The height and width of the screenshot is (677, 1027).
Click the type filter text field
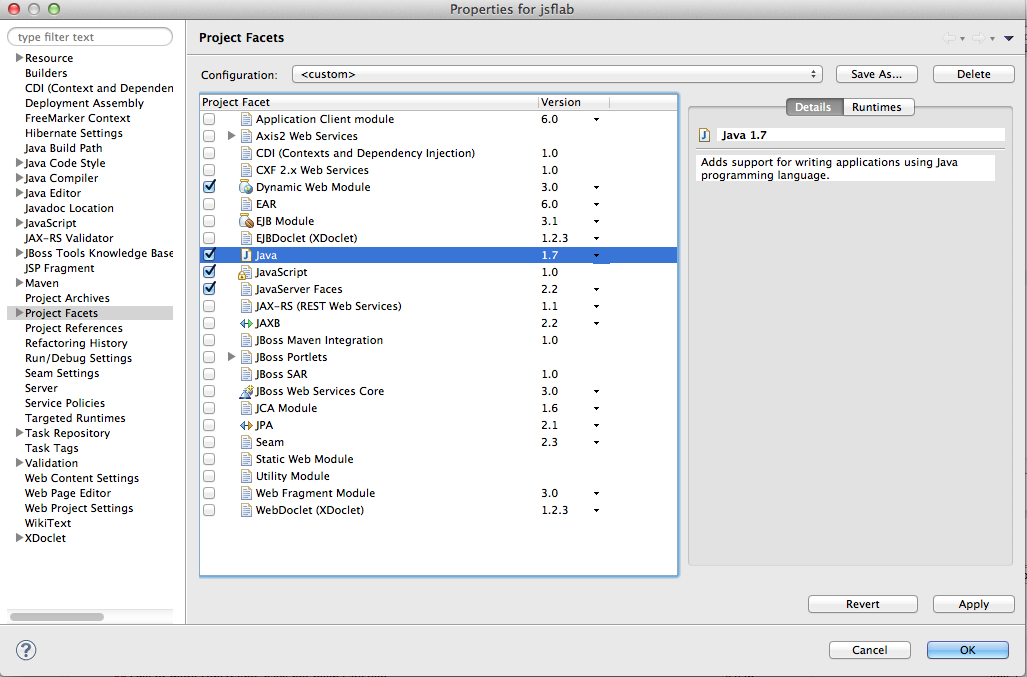pyautogui.click(x=90, y=36)
